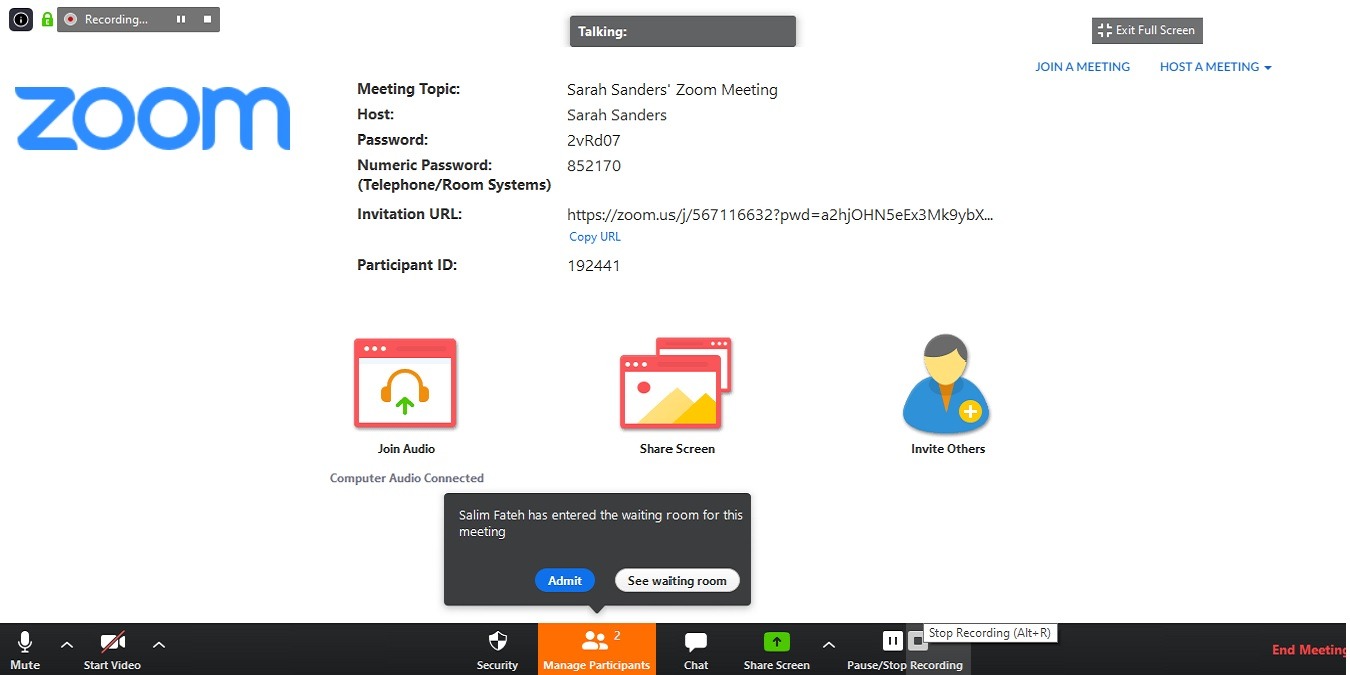Screen dimensions: 1350x675
Task: Click the Security shield icon
Action: tap(497, 643)
